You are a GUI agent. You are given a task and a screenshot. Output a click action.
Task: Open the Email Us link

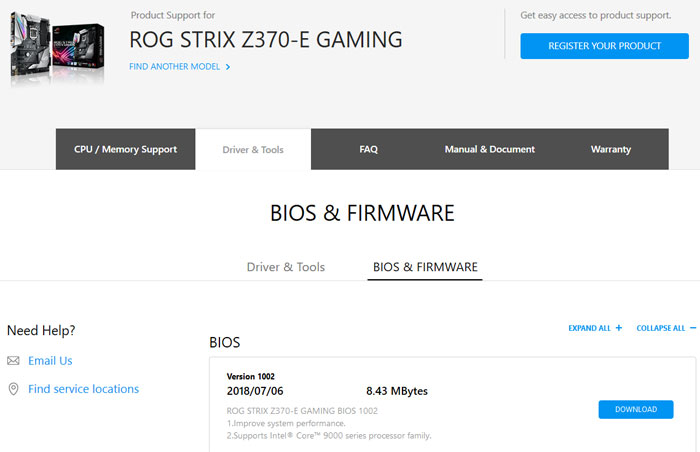[x=50, y=360]
